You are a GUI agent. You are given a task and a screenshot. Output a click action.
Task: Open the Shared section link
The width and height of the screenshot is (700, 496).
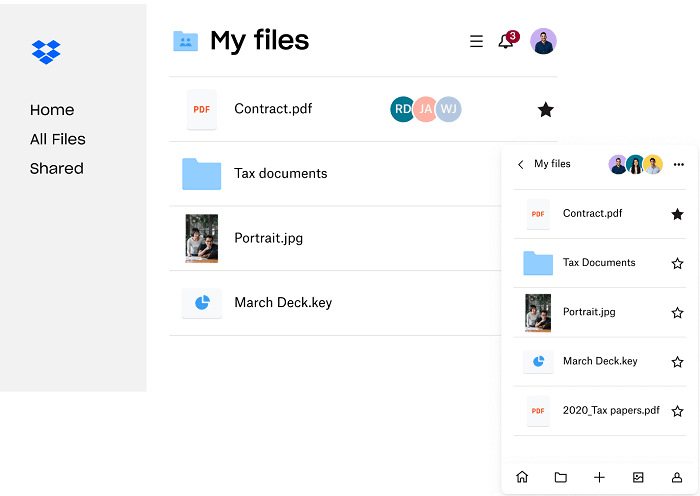point(57,168)
